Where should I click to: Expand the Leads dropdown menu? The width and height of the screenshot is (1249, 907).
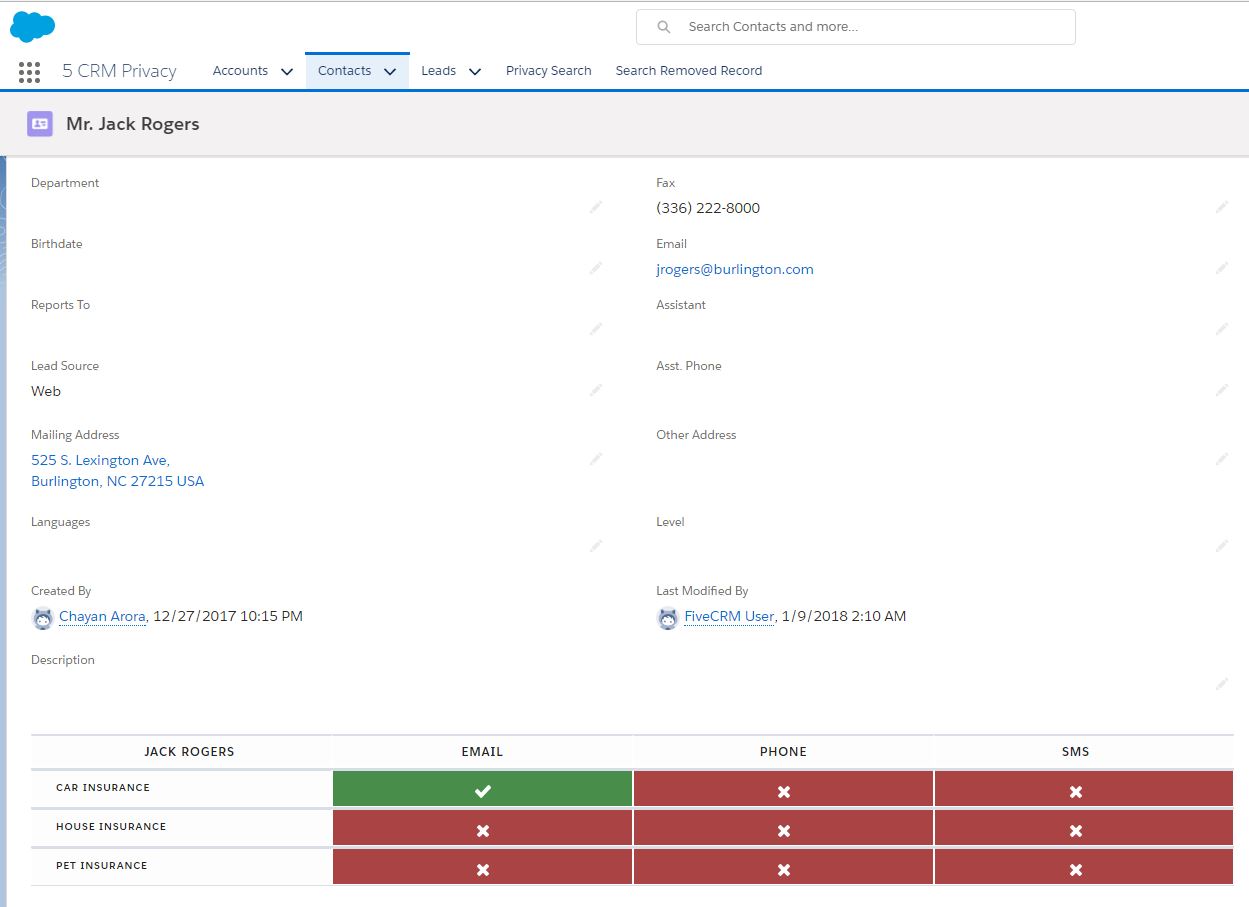(475, 71)
